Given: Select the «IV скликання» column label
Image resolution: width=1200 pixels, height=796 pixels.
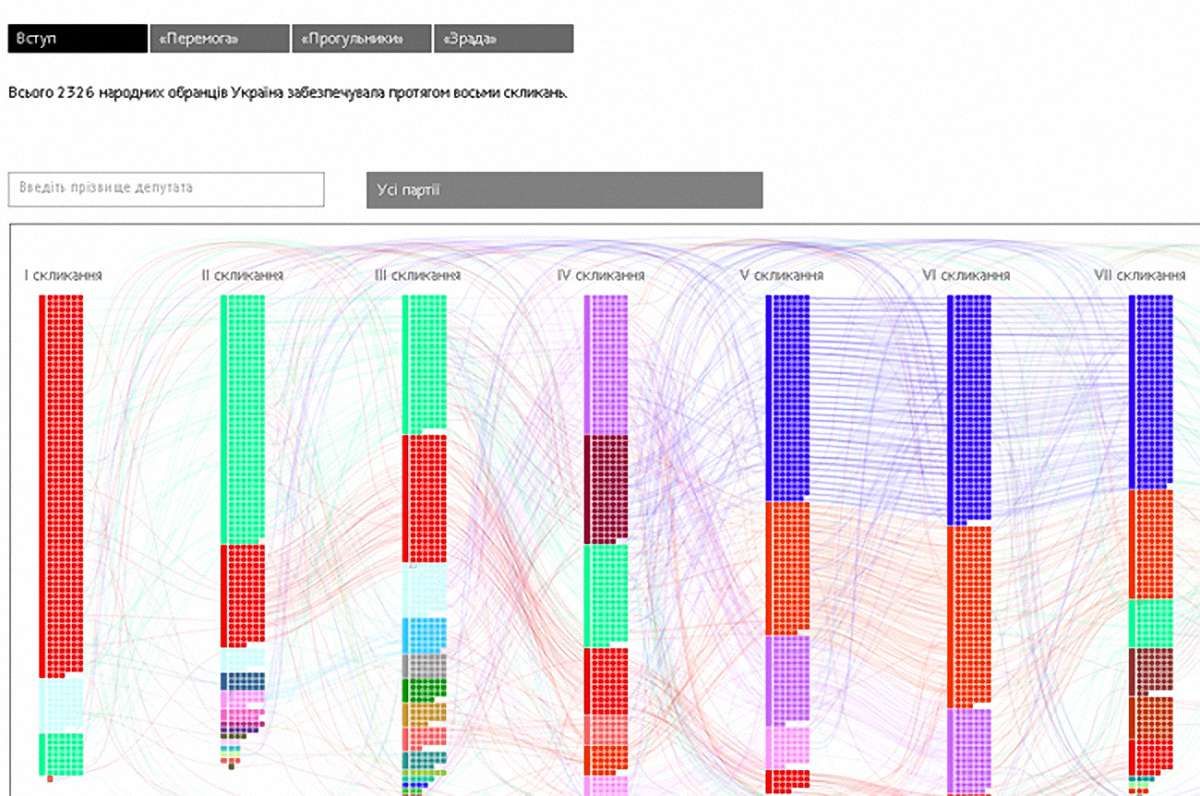Looking at the screenshot, I should [x=601, y=275].
